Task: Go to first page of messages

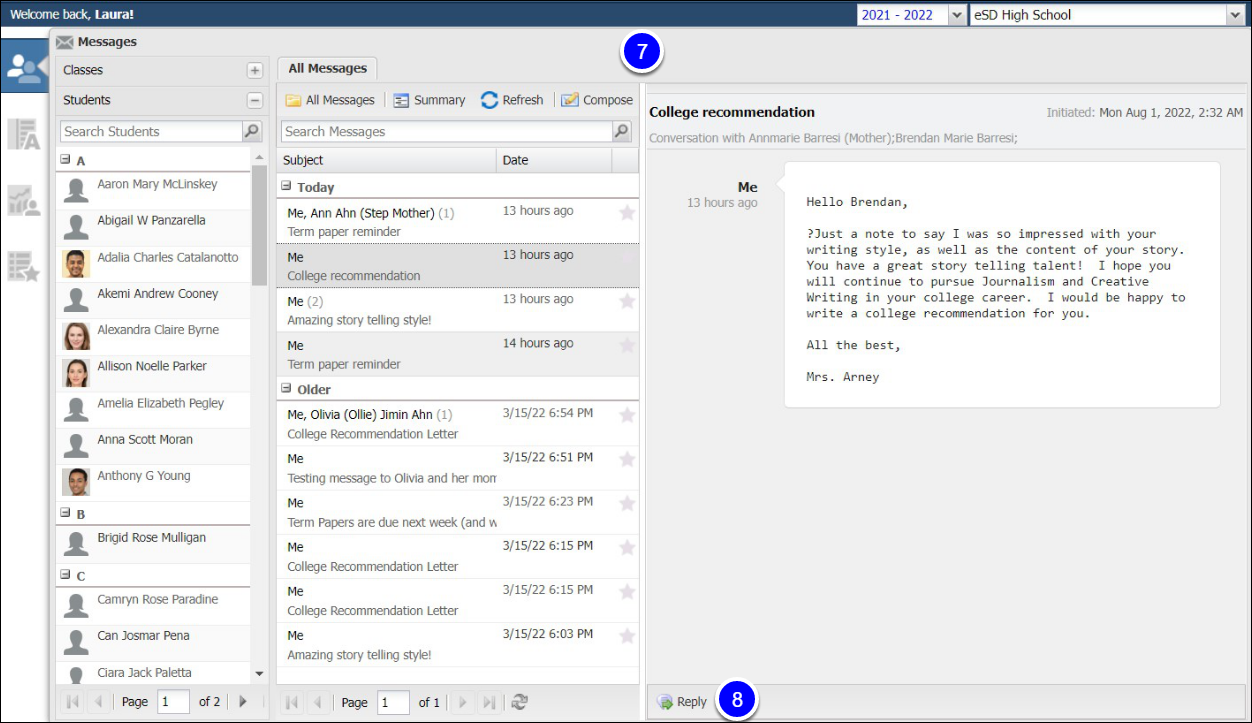Action: point(293,702)
